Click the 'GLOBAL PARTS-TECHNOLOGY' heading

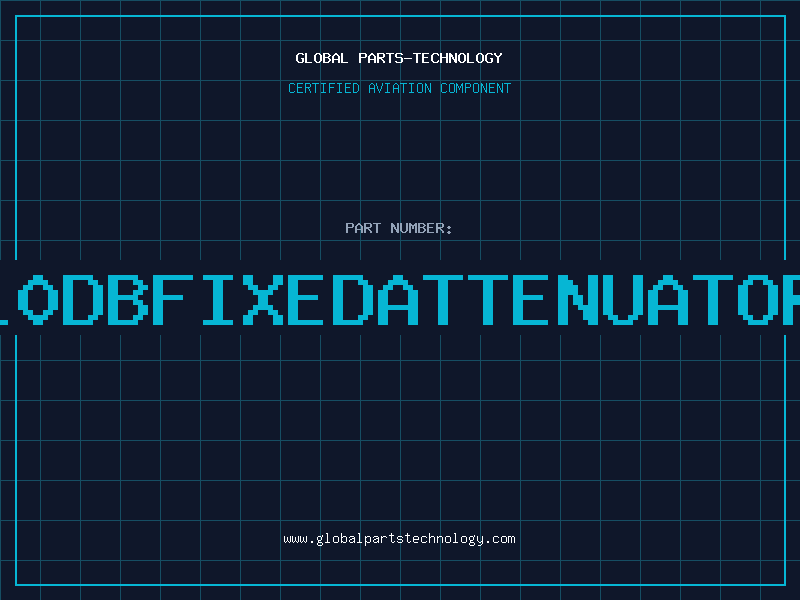(399, 58)
